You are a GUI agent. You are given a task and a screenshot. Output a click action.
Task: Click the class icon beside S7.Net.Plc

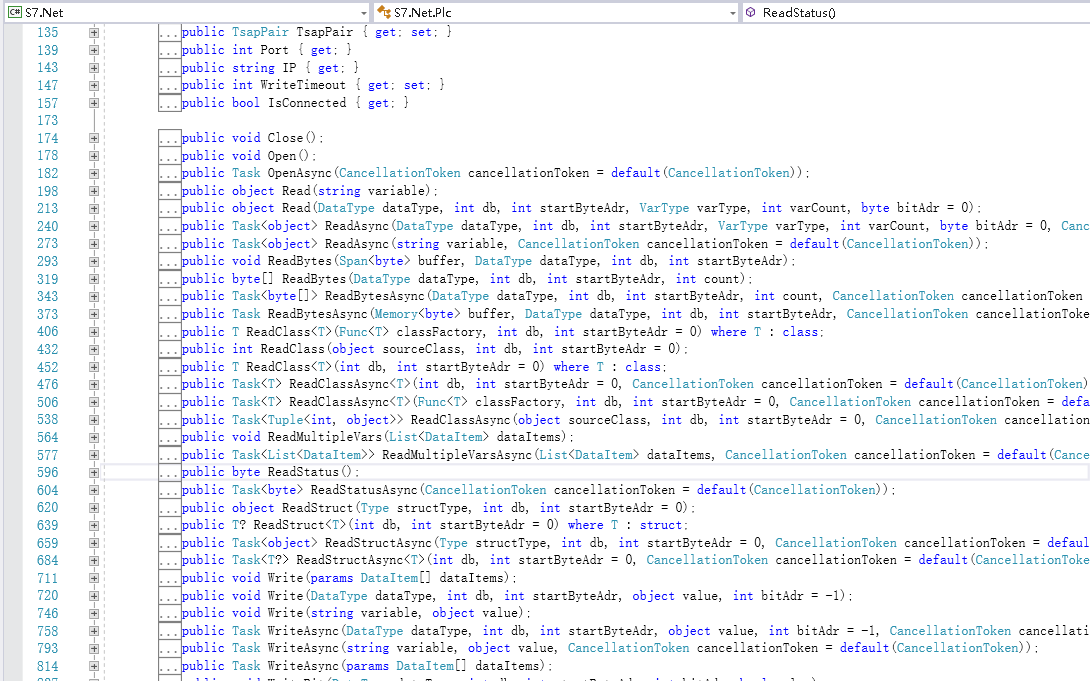384,13
